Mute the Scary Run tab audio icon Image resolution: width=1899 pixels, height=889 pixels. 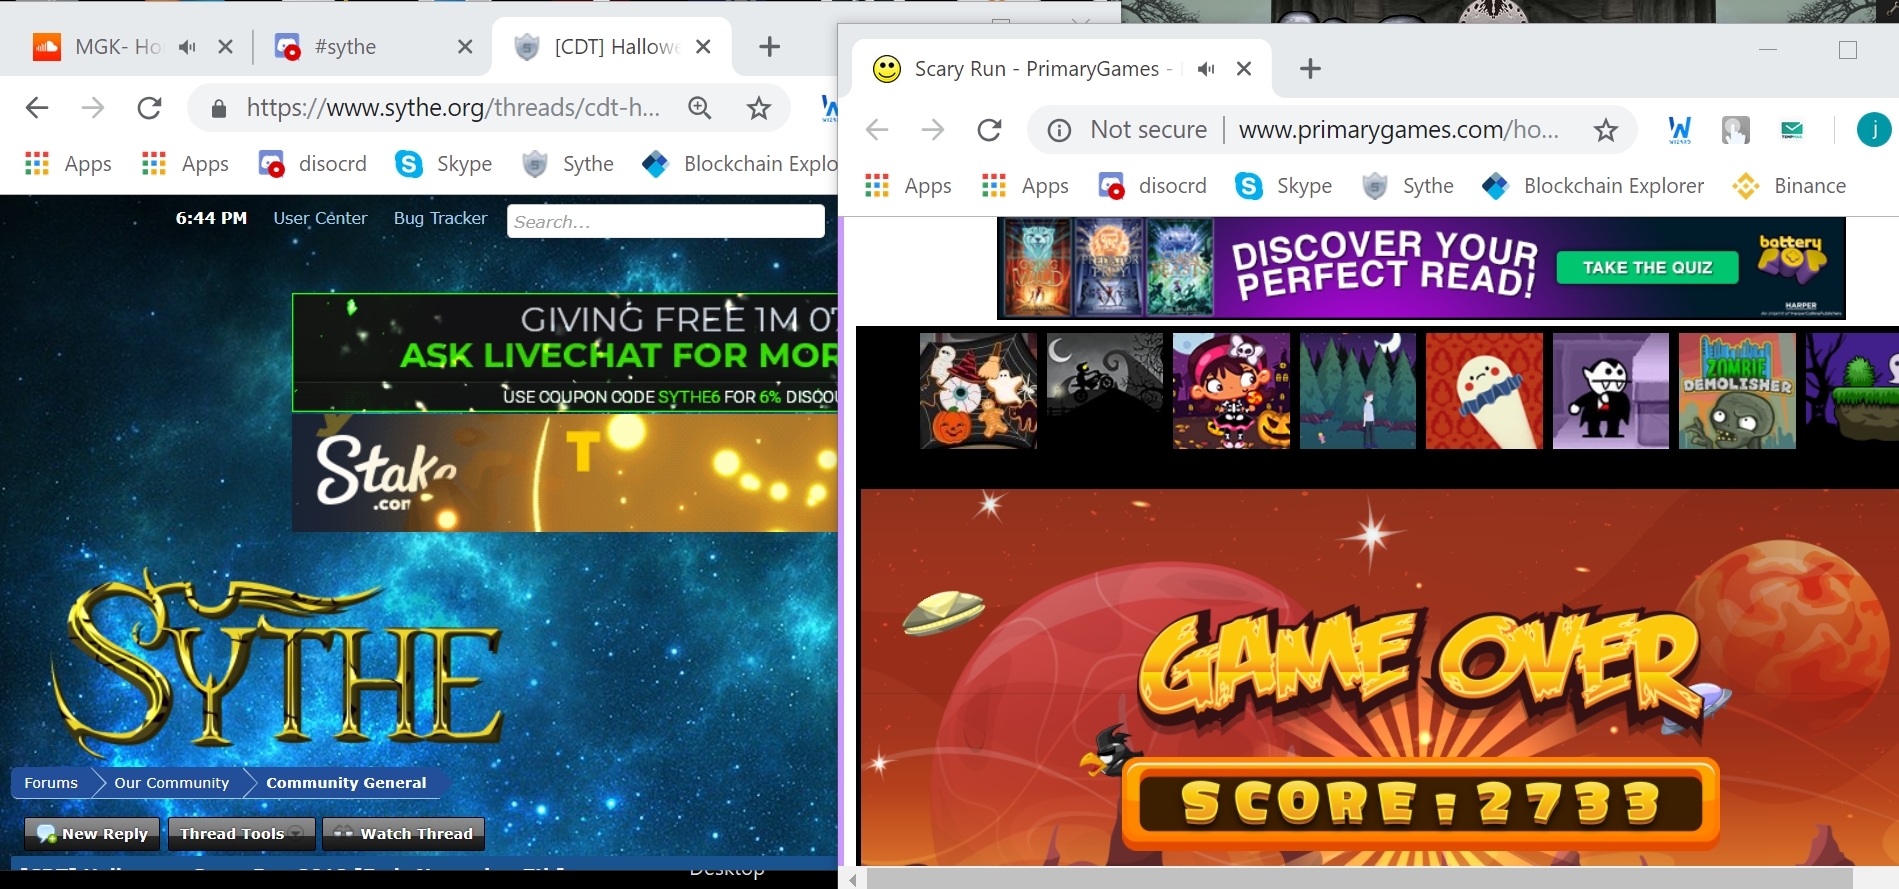1207,69
